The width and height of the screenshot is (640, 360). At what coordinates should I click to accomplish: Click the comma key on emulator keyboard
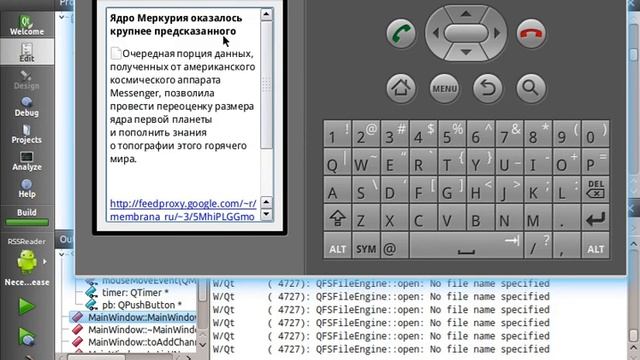567,246
